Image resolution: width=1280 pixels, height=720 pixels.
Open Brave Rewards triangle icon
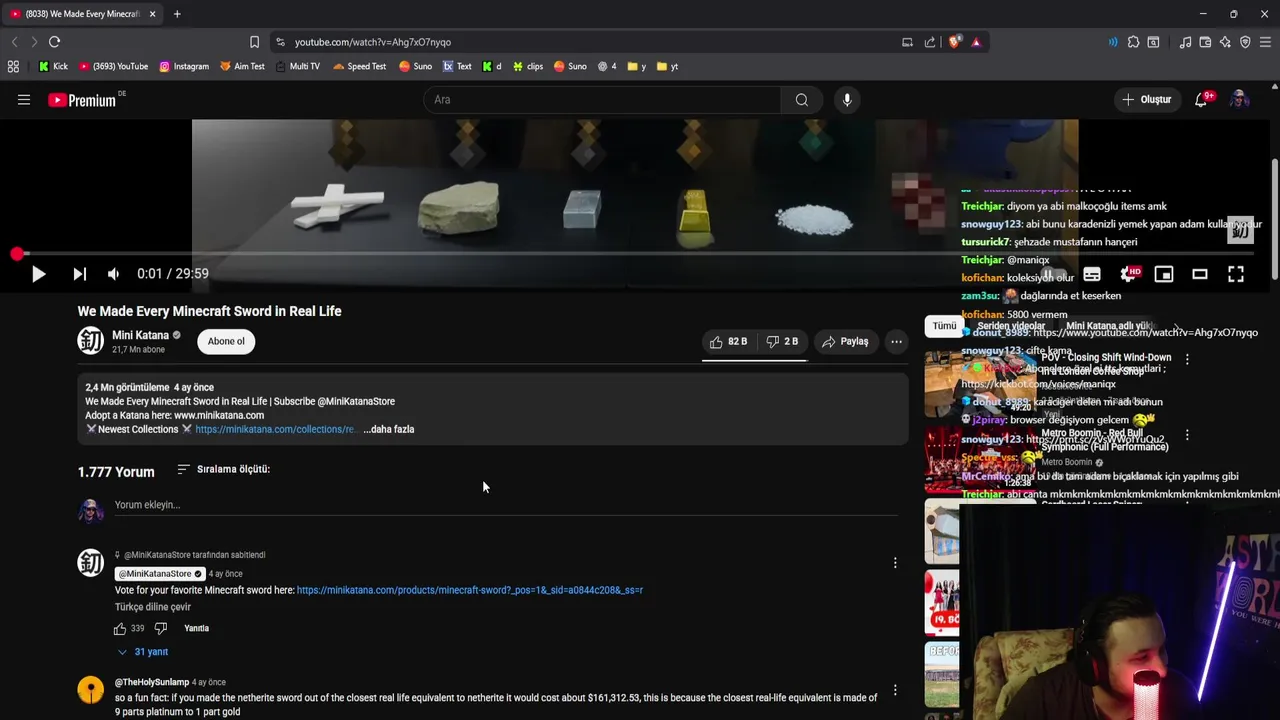(976, 42)
